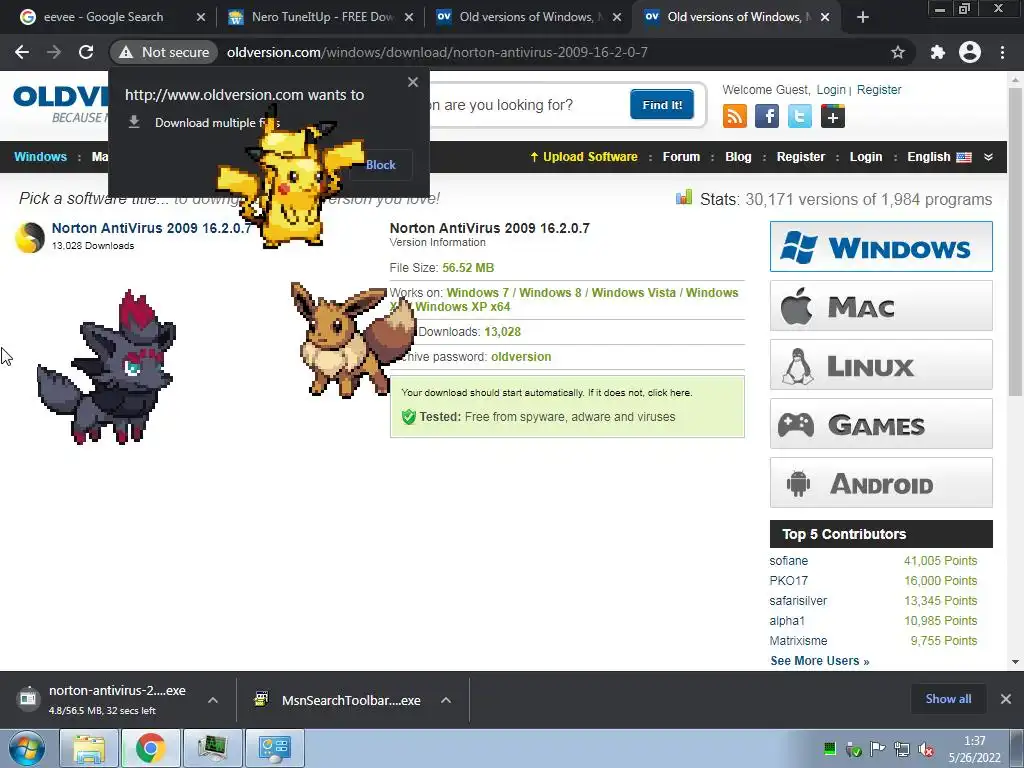Screen dimensions: 1024x768
Task: Switch to Nero TuneItUp tab
Action: tap(320, 17)
